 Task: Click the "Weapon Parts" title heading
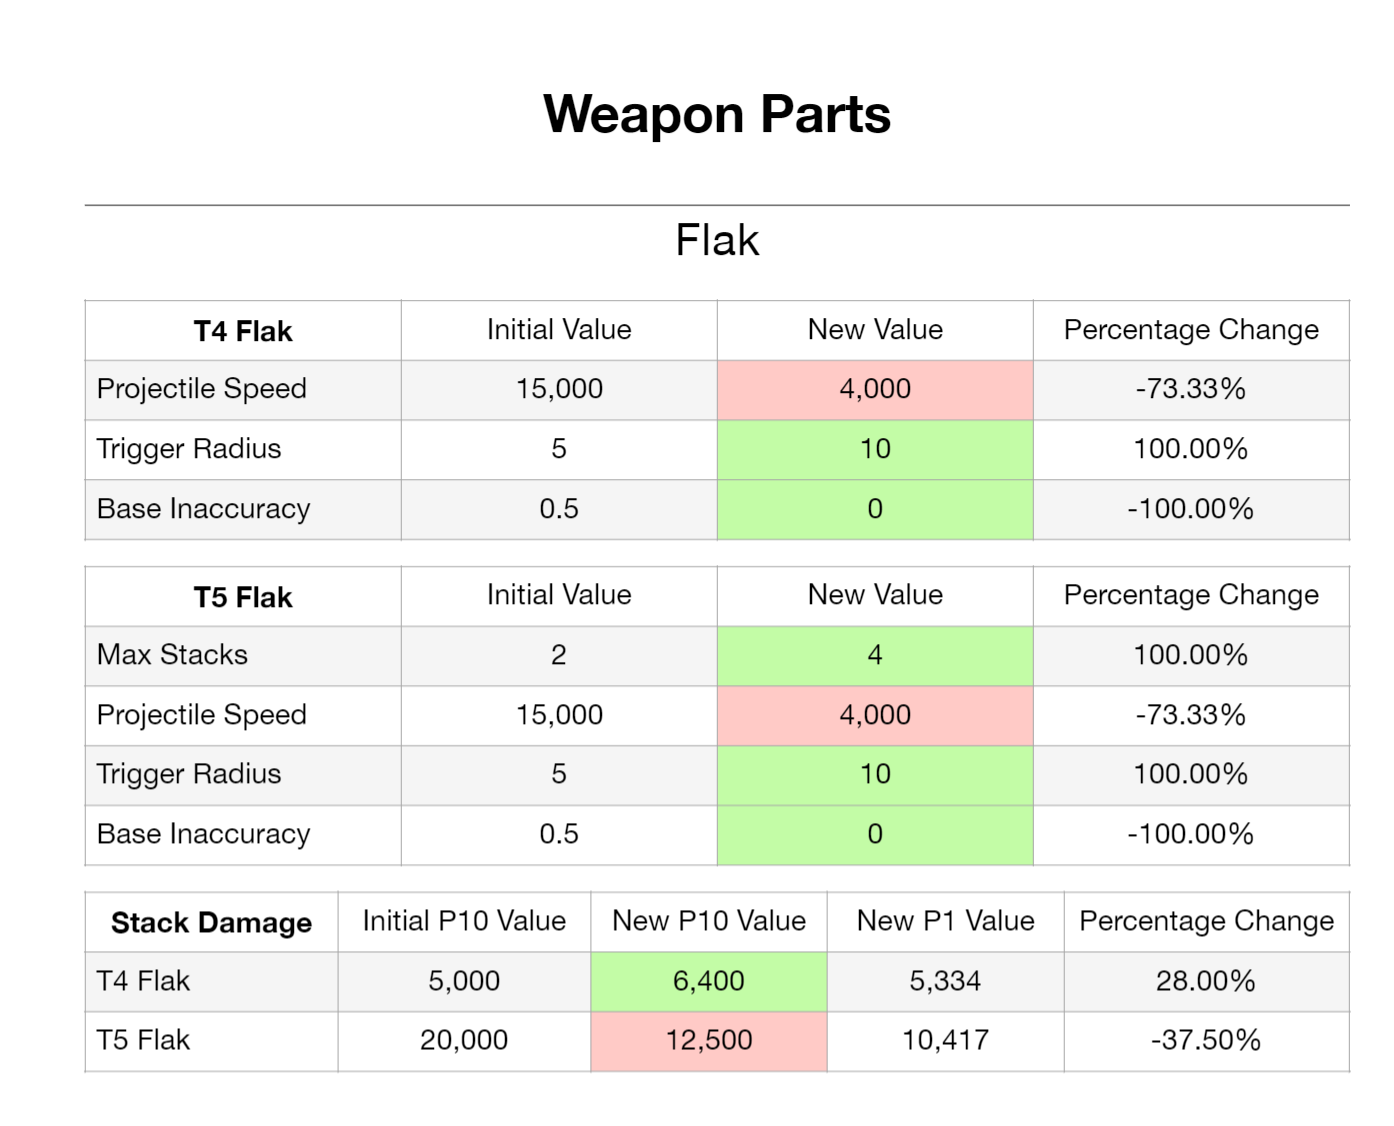pyautogui.click(x=716, y=114)
